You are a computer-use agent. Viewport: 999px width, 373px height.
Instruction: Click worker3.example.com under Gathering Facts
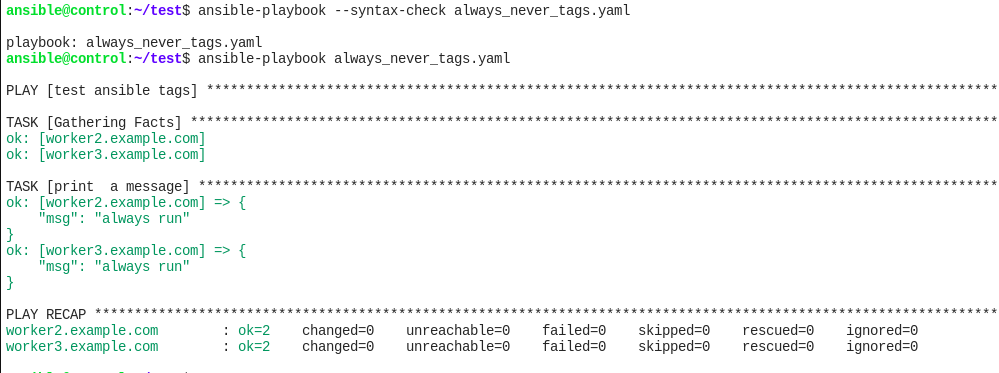point(122,154)
